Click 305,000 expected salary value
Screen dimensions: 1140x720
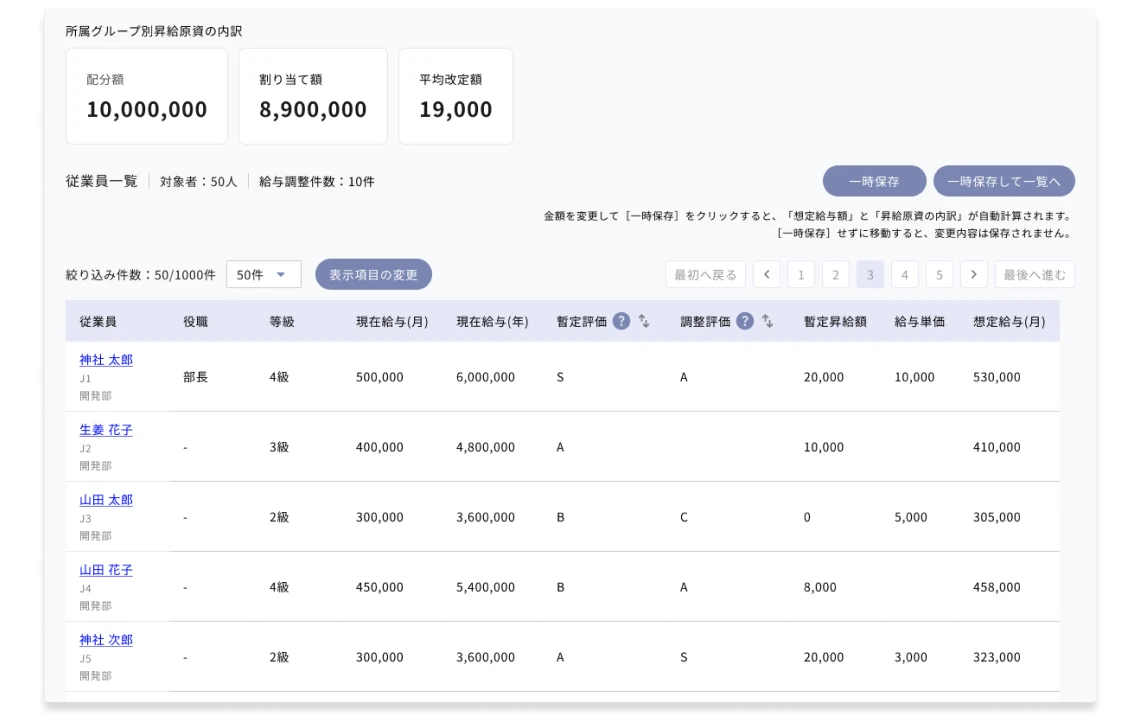(x=996, y=517)
